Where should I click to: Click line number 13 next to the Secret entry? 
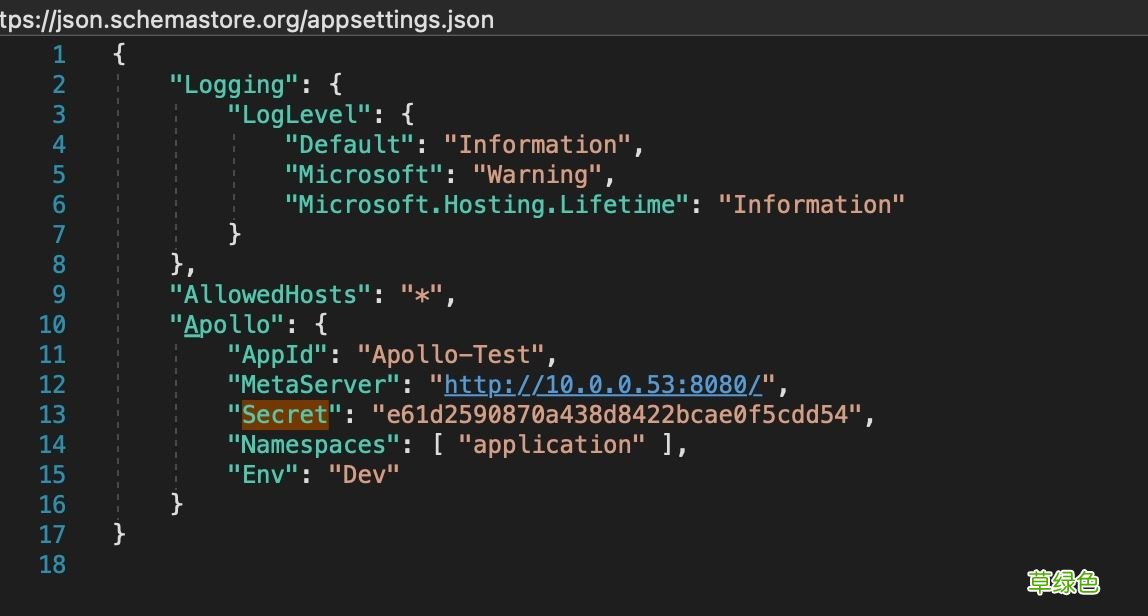point(52,414)
